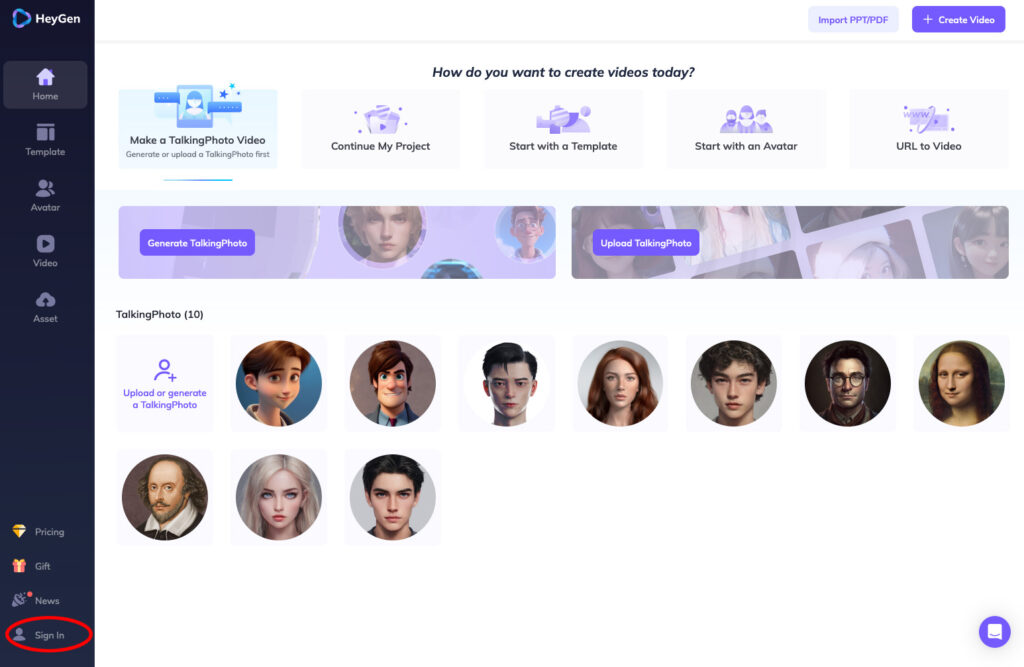The height and width of the screenshot is (667, 1024).
Task: Open Pricing with the diamond icon
Action: click(39, 532)
